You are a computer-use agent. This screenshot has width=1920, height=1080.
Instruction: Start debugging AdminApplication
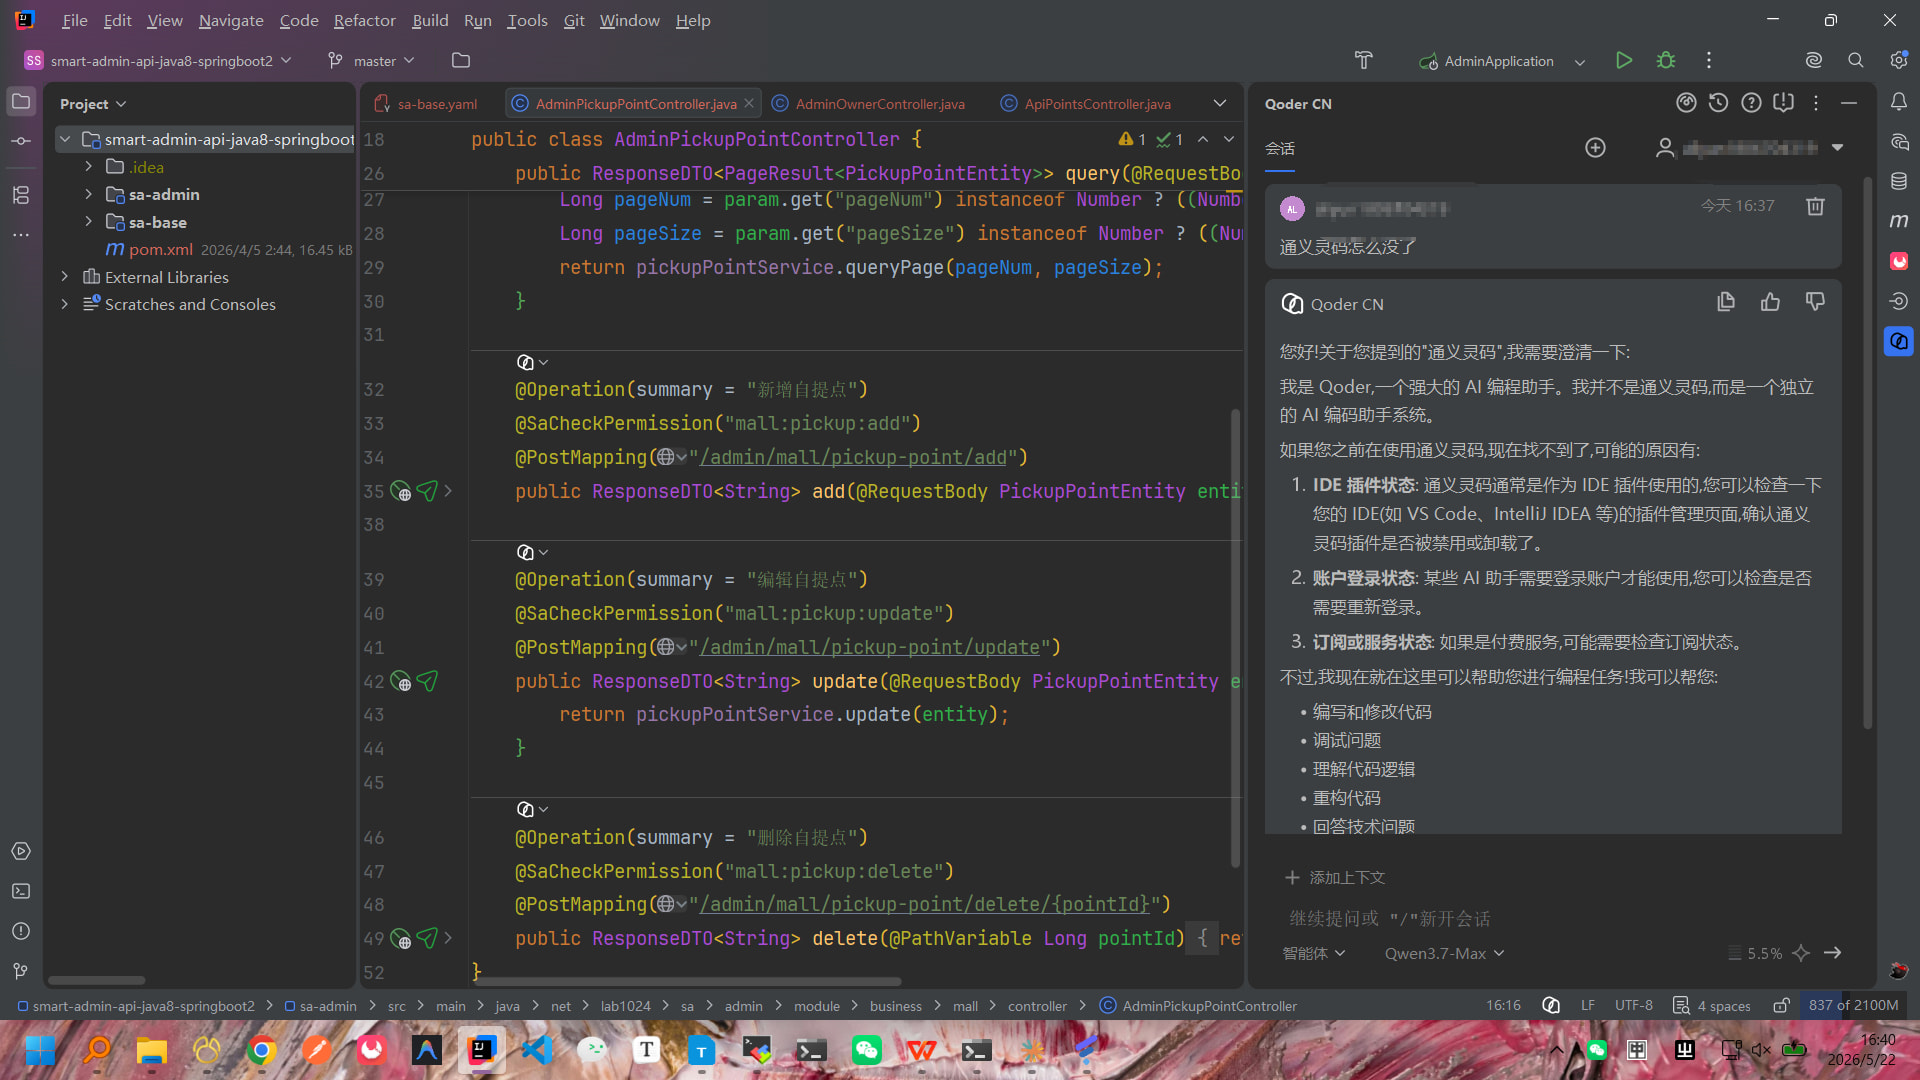coord(1666,61)
